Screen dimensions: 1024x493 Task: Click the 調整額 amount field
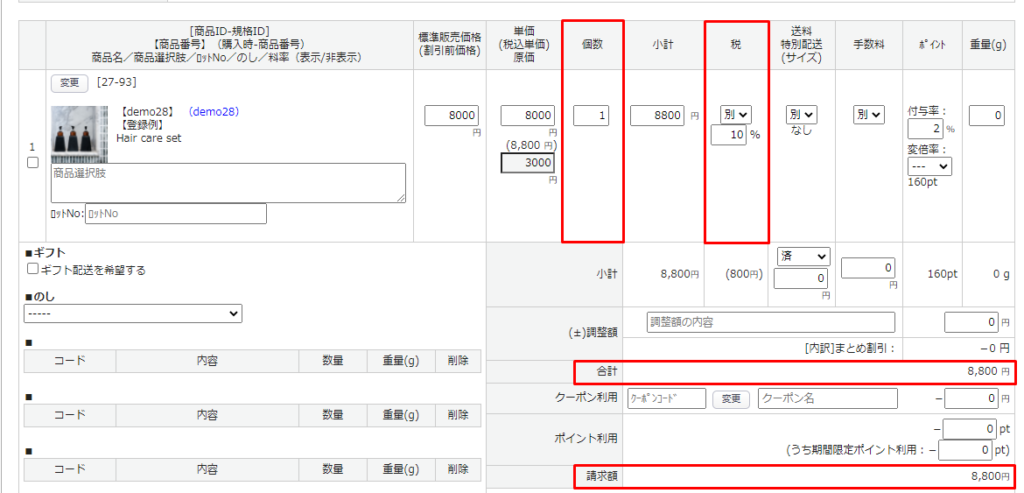pyautogui.click(x=971, y=322)
